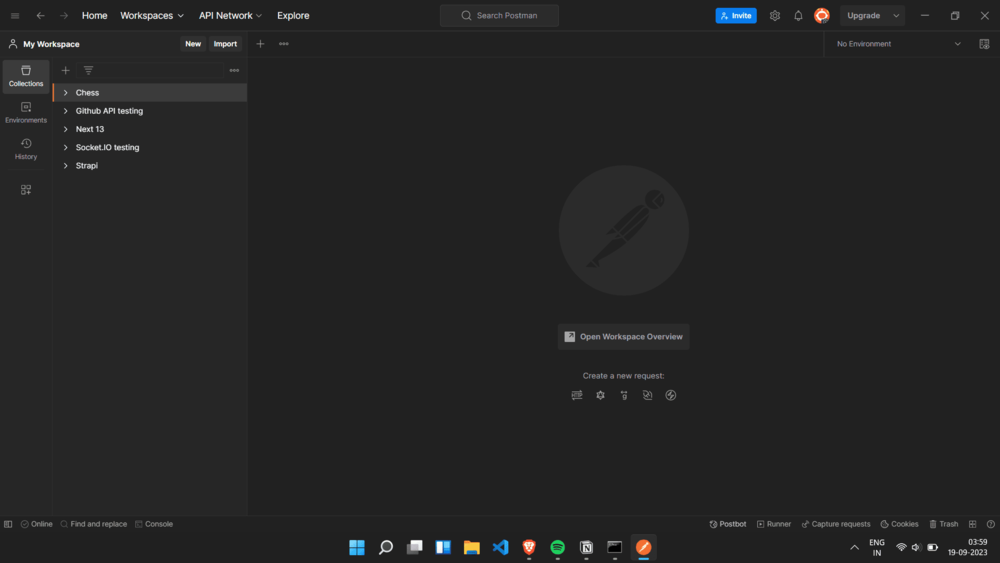Open help icon in status bar

click(x=990, y=524)
